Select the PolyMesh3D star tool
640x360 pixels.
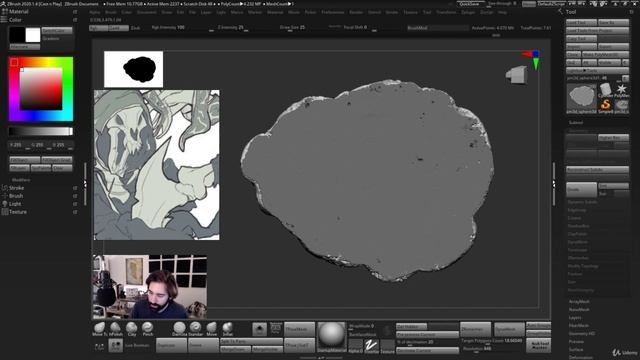[621, 89]
